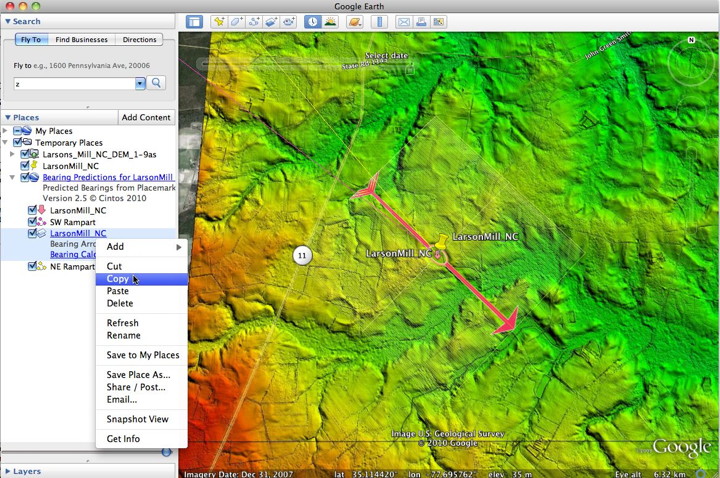Open the planet switcher toolbar icon
The height and width of the screenshot is (478, 720).
coord(354,21)
